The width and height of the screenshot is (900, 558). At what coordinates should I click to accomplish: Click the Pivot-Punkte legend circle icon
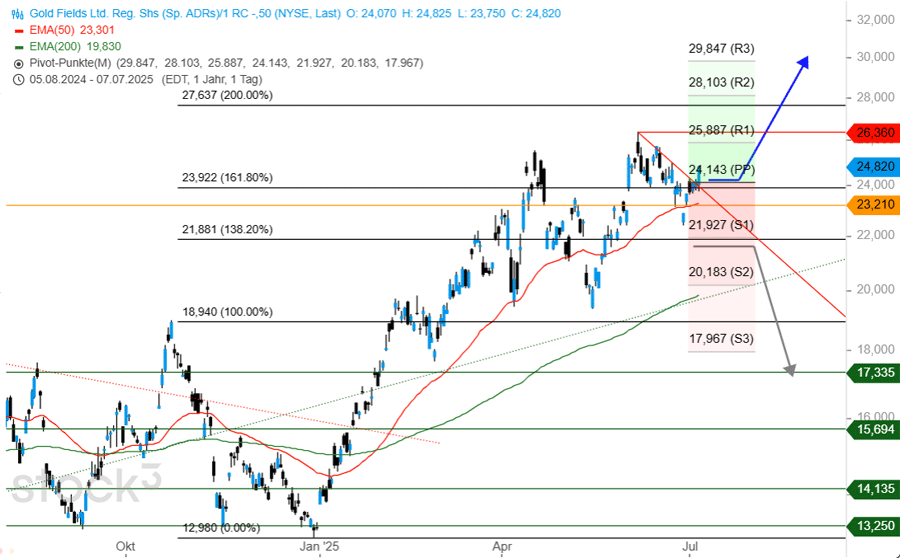[x=18, y=64]
